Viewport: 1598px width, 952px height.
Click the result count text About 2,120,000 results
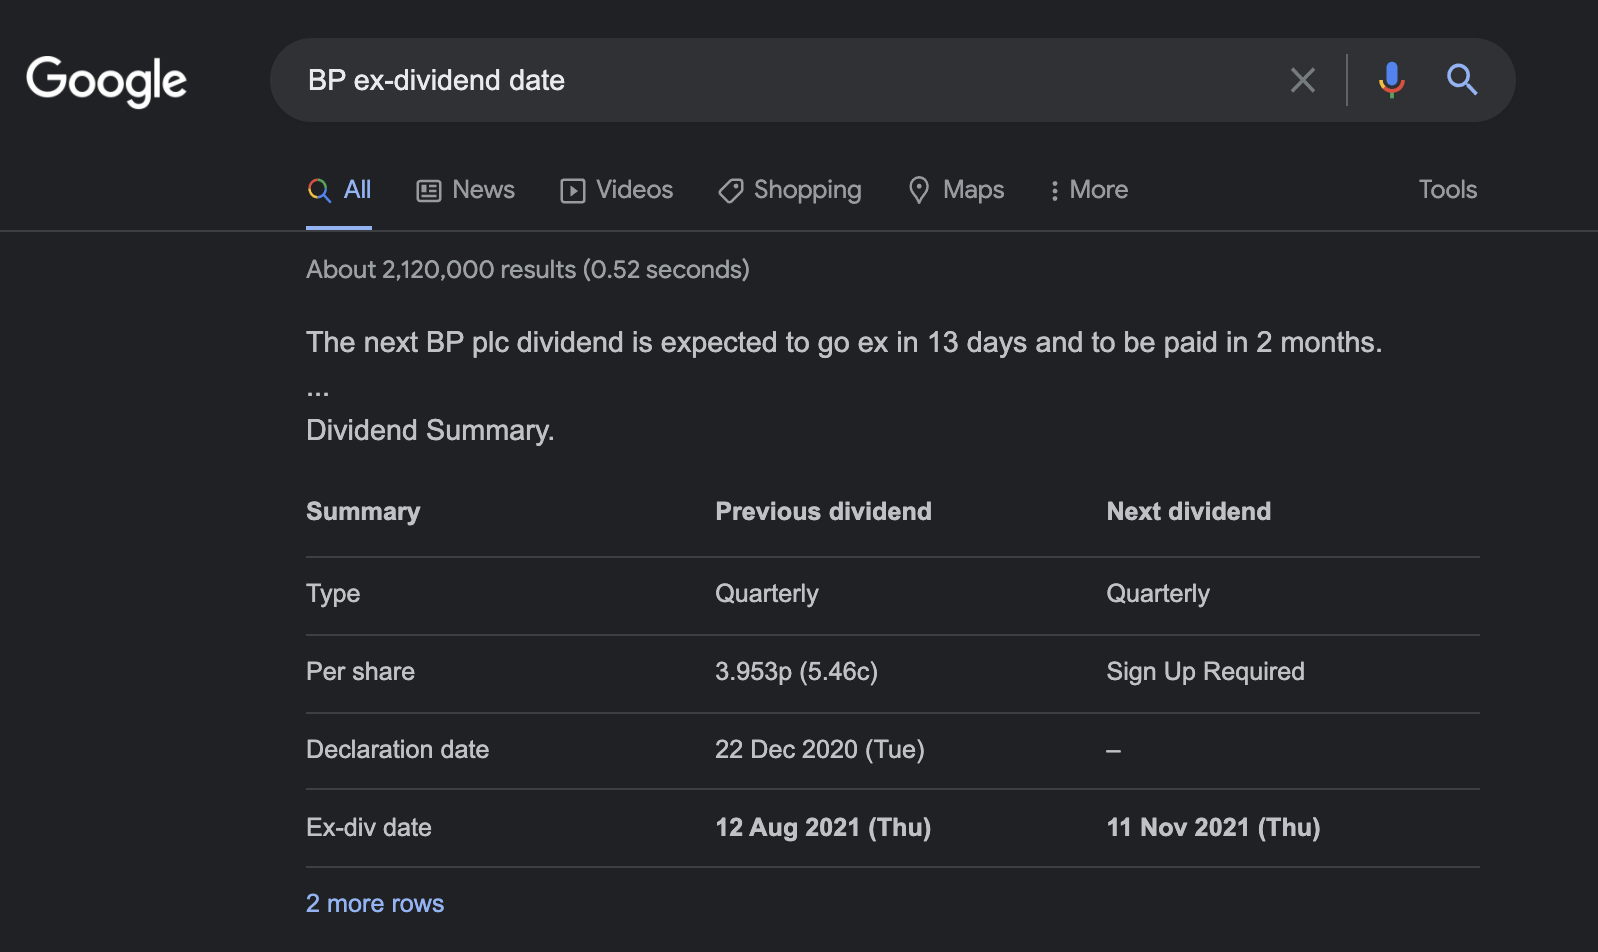528,270
